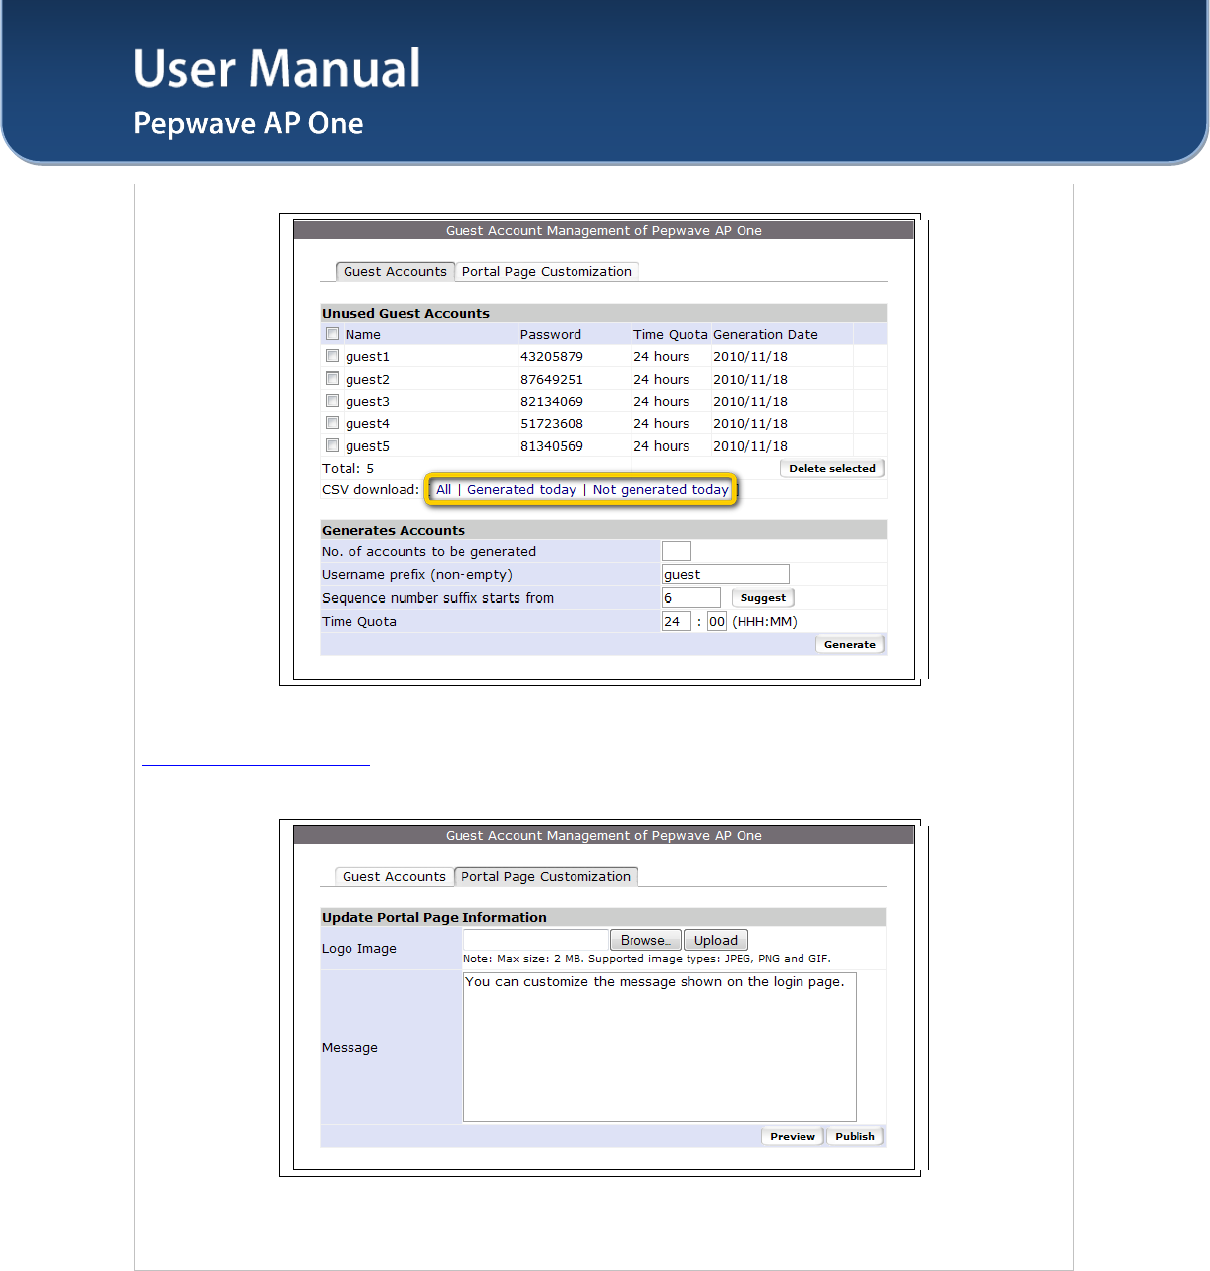Select Portal Page Customization tab in lower screenshot
The image size is (1210, 1271).
[x=546, y=876]
